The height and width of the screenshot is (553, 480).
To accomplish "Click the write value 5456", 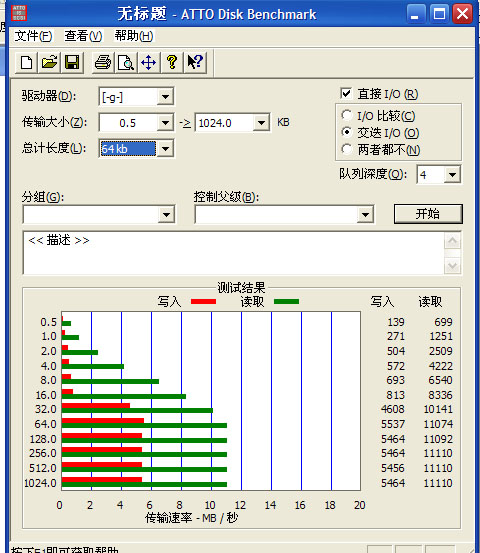I will tap(393, 468).
